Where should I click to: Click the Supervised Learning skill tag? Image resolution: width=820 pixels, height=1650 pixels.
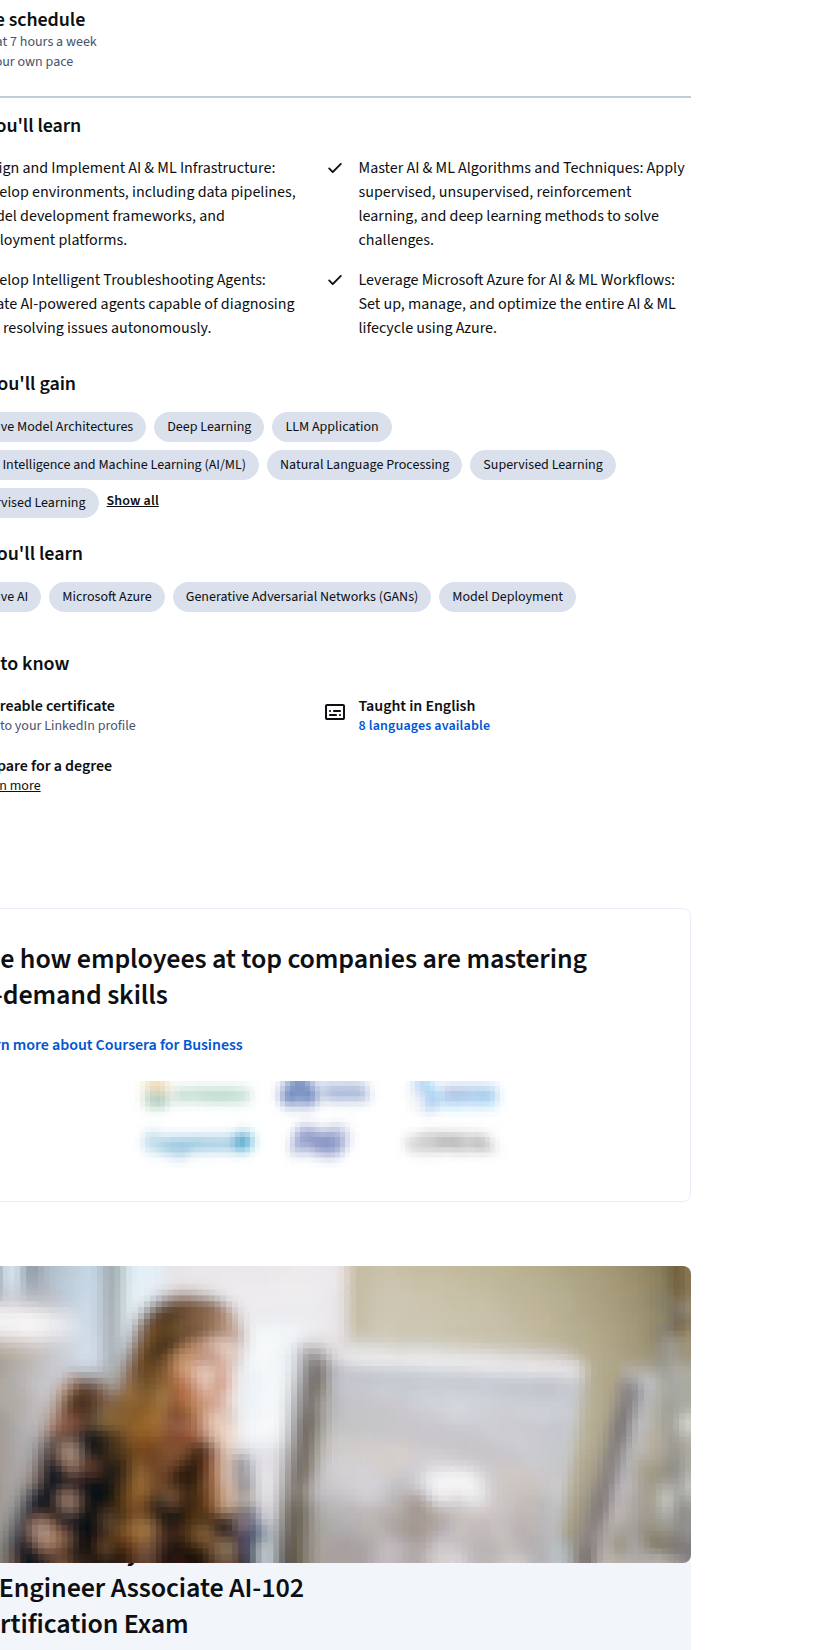543,465
